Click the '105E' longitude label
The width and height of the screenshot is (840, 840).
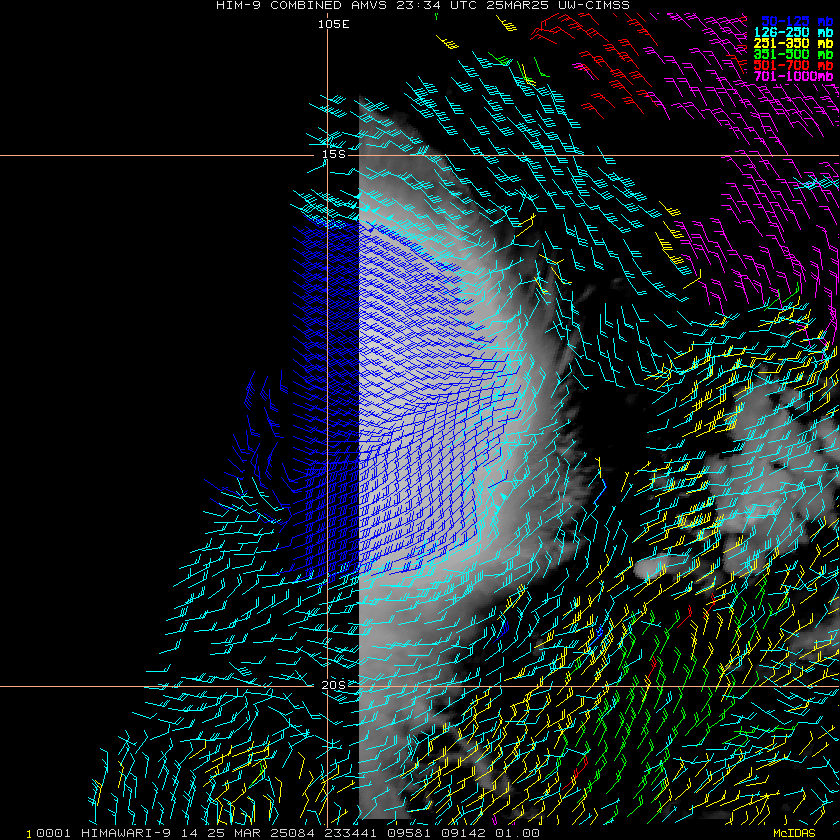pos(333,24)
